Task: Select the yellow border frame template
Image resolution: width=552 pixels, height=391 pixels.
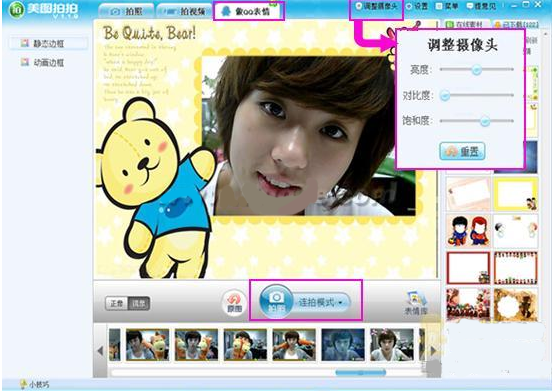Action: [516, 194]
